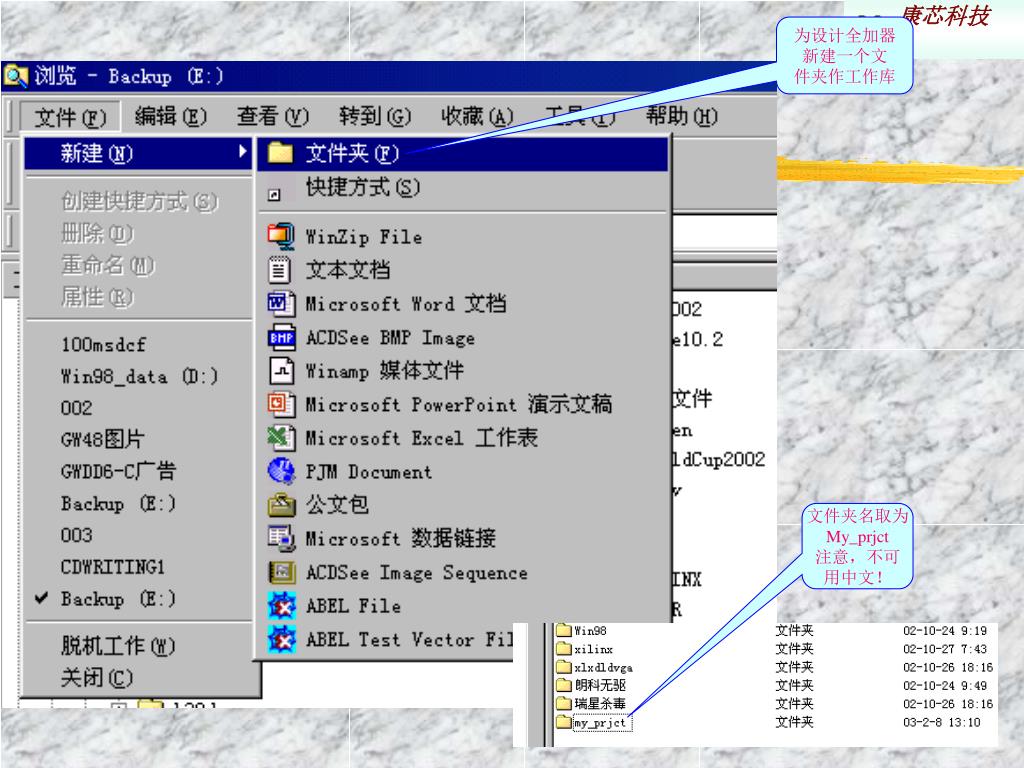
Task: Select the xilinx folder name
Action: (x=594, y=649)
